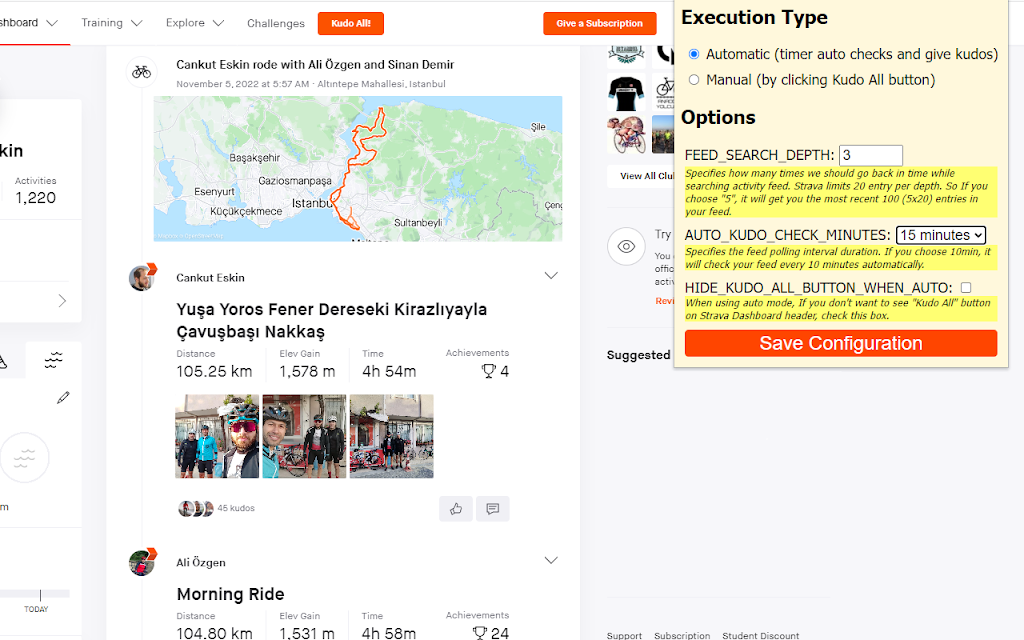This screenshot has height=640, width=1024.
Task: Click the bicycle ride icon beside the group ride entry
Action: click(x=141, y=72)
